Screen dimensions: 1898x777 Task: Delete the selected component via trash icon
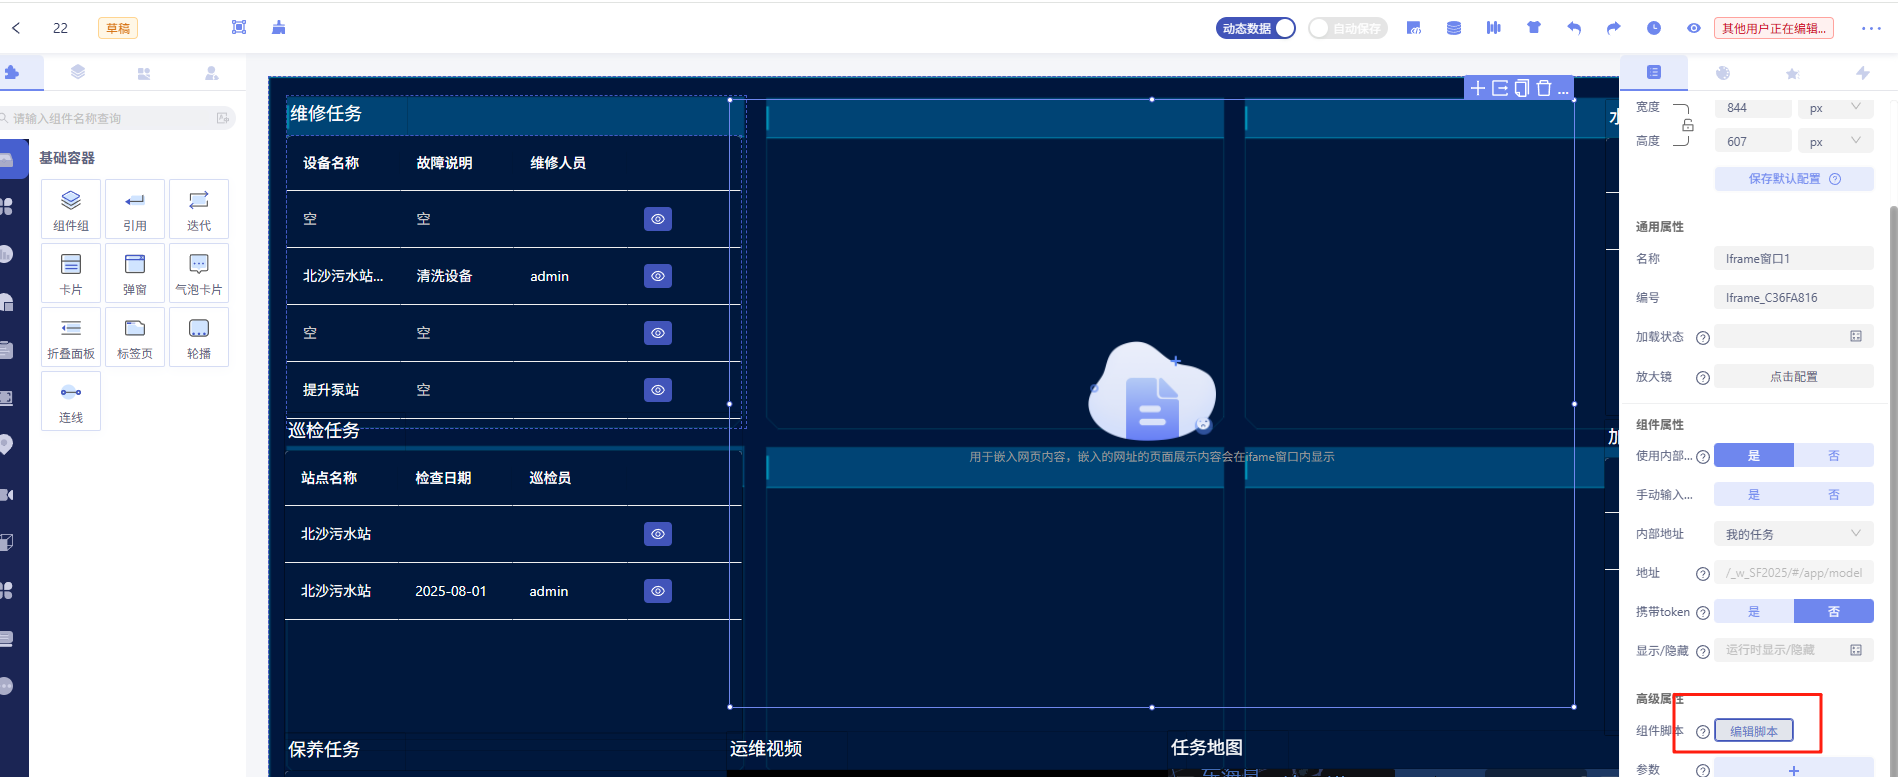tap(1544, 88)
